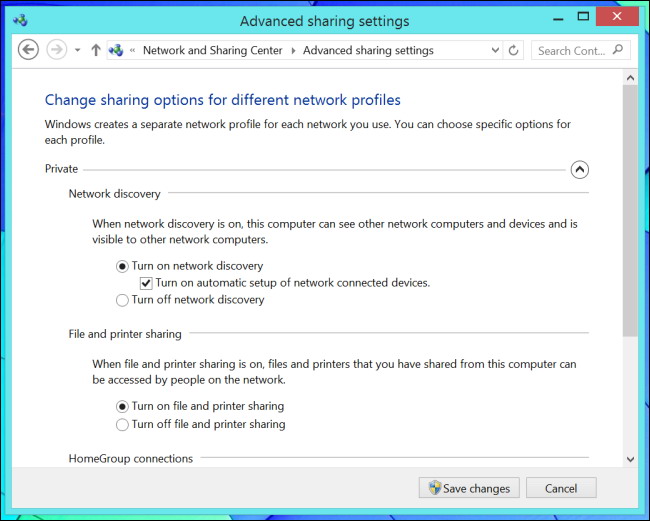Click the Forward navigation arrow
Screen dimensions: 650x521
[x=56, y=50]
